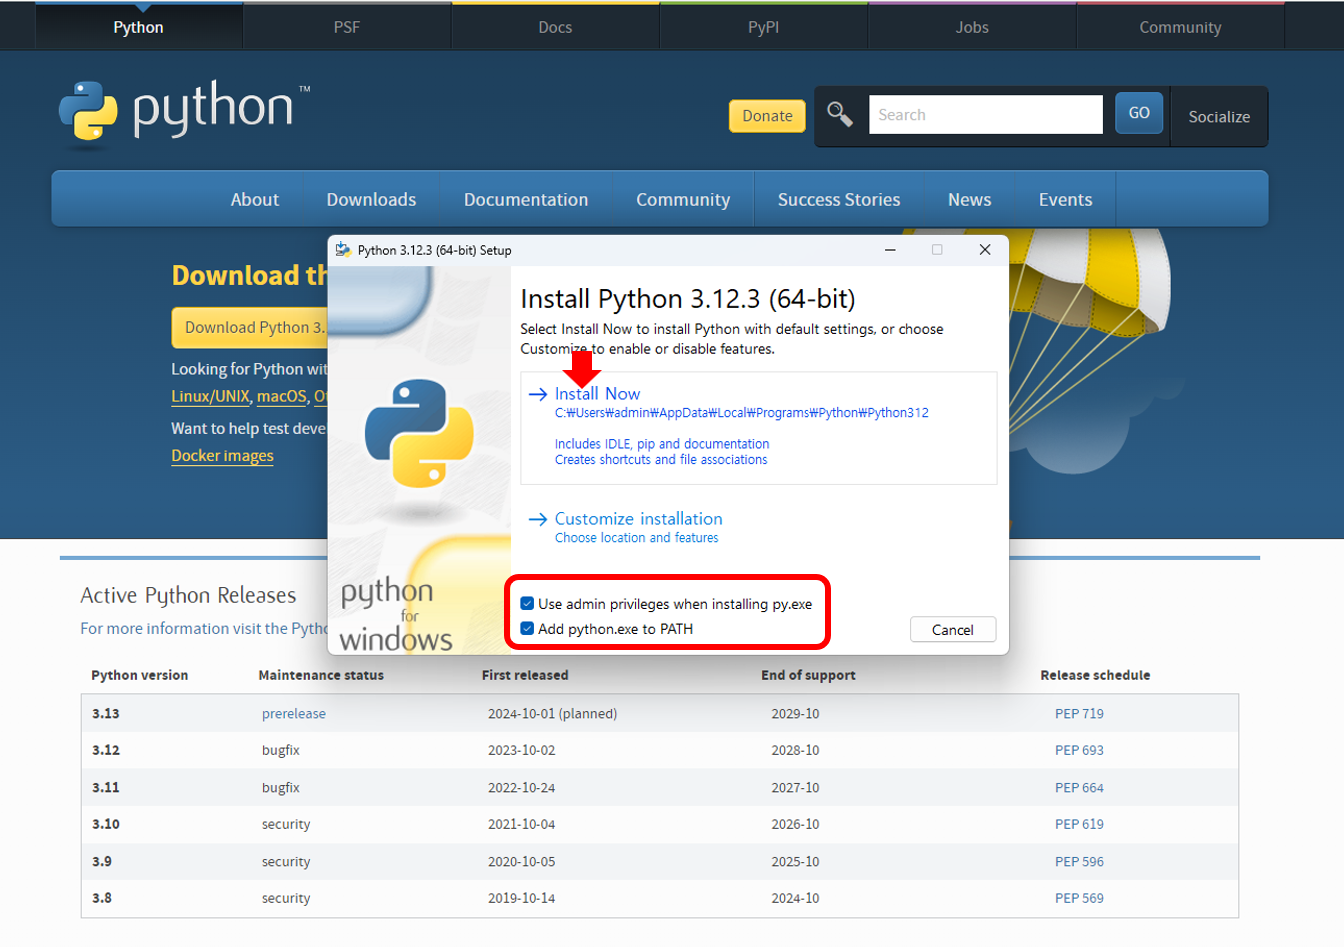Click '2029-10' end of support cell

click(x=795, y=713)
